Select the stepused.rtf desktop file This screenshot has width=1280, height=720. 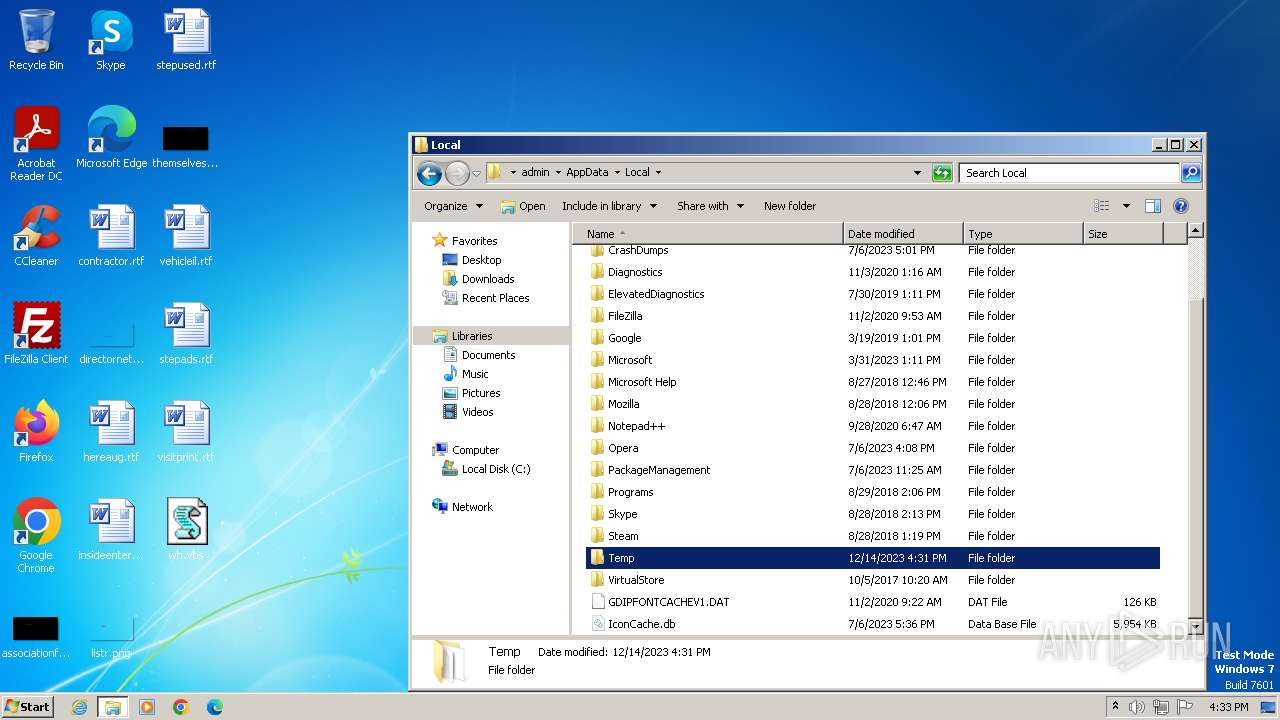click(186, 40)
